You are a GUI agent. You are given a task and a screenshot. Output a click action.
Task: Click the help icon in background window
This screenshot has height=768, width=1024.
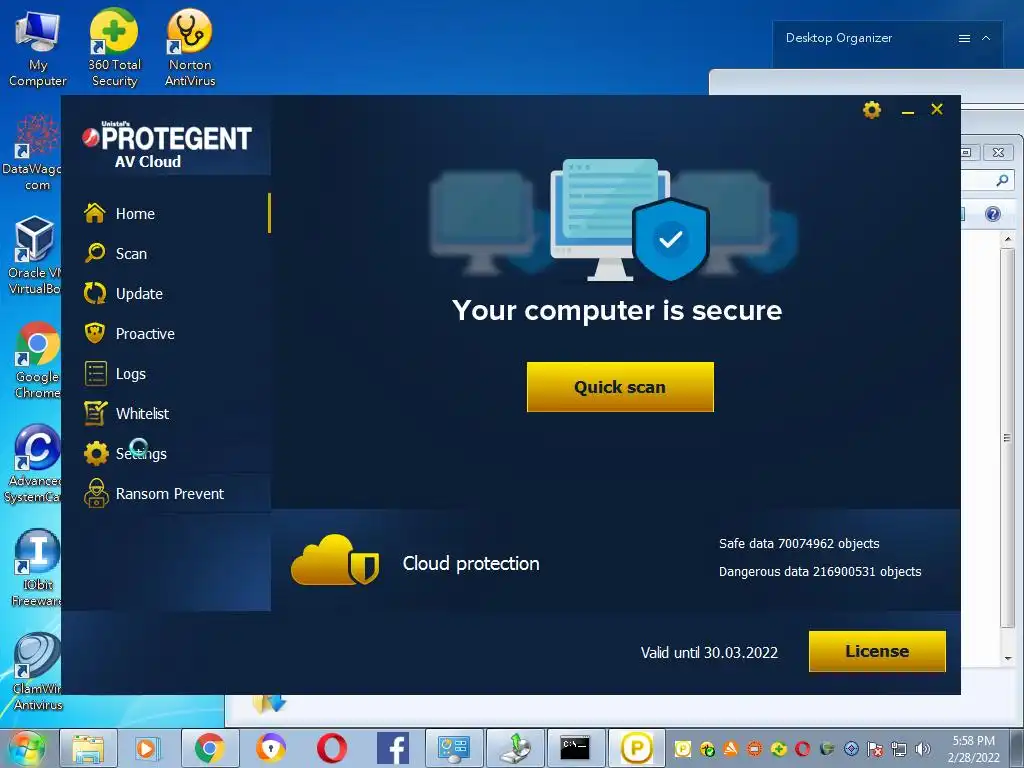[x=993, y=214]
